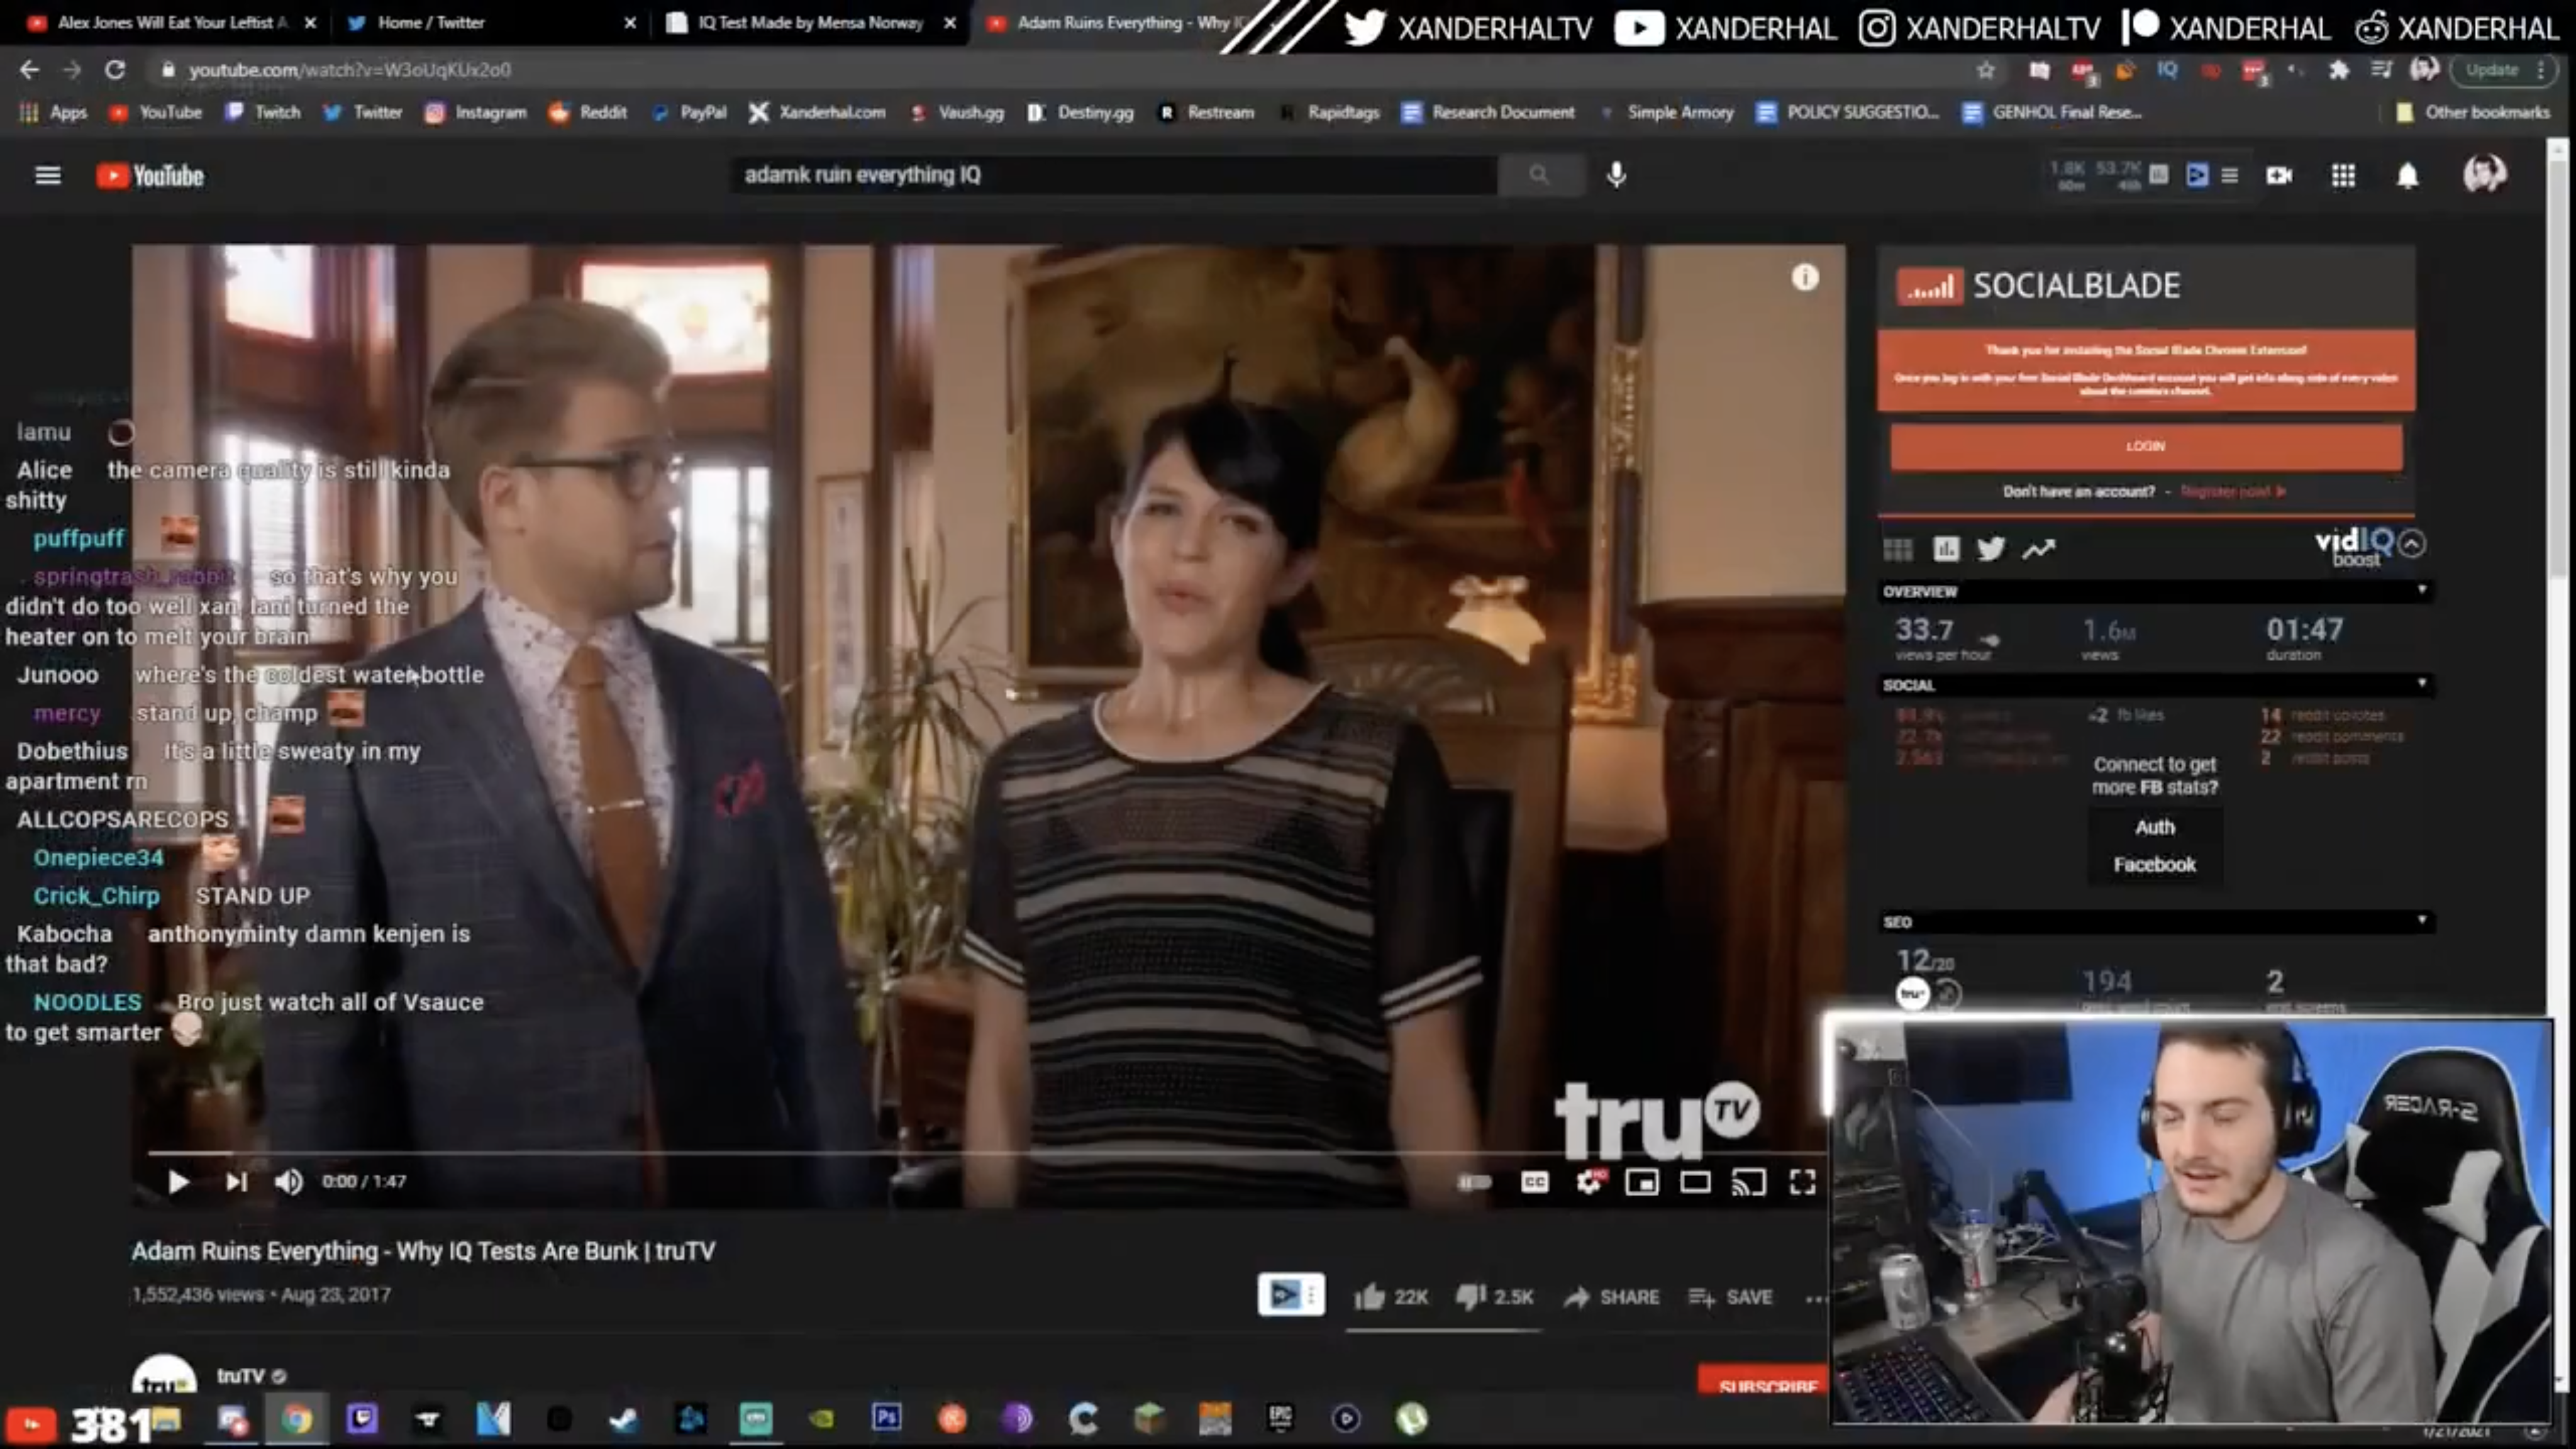
Task: Switch to the IQ Test Made by Mensa Norway tab
Action: tap(810, 22)
